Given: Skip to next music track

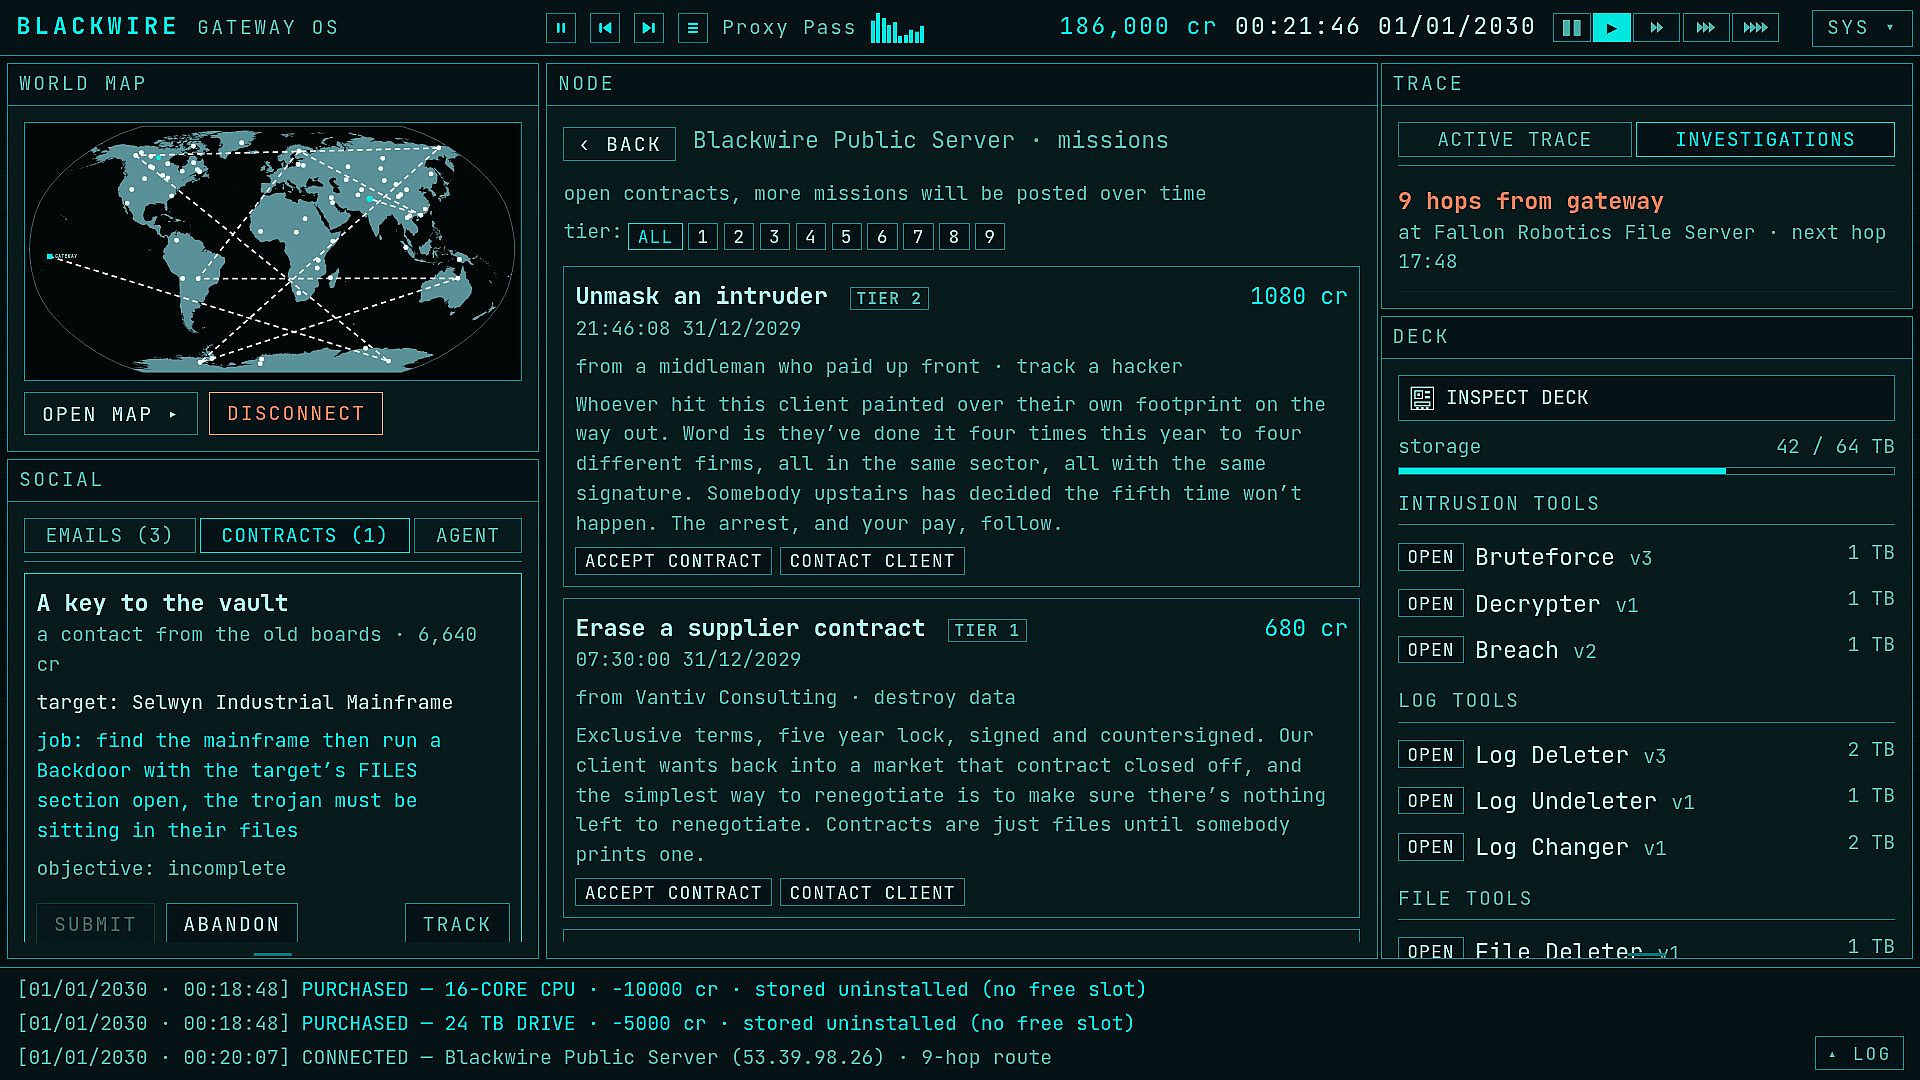Looking at the screenshot, I should click(x=648, y=28).
